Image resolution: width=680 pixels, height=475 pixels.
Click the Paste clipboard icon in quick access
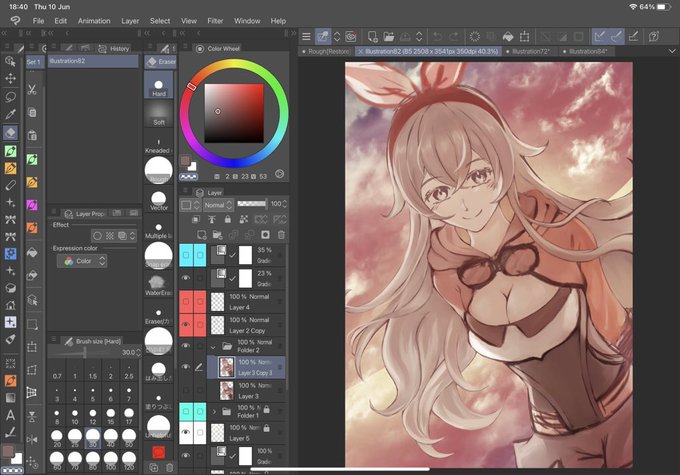pos(32,135)
